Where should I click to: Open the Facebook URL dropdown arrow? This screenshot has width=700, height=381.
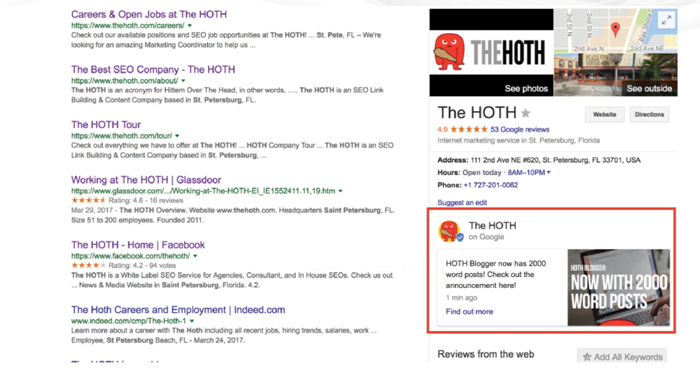pos(195,256)
